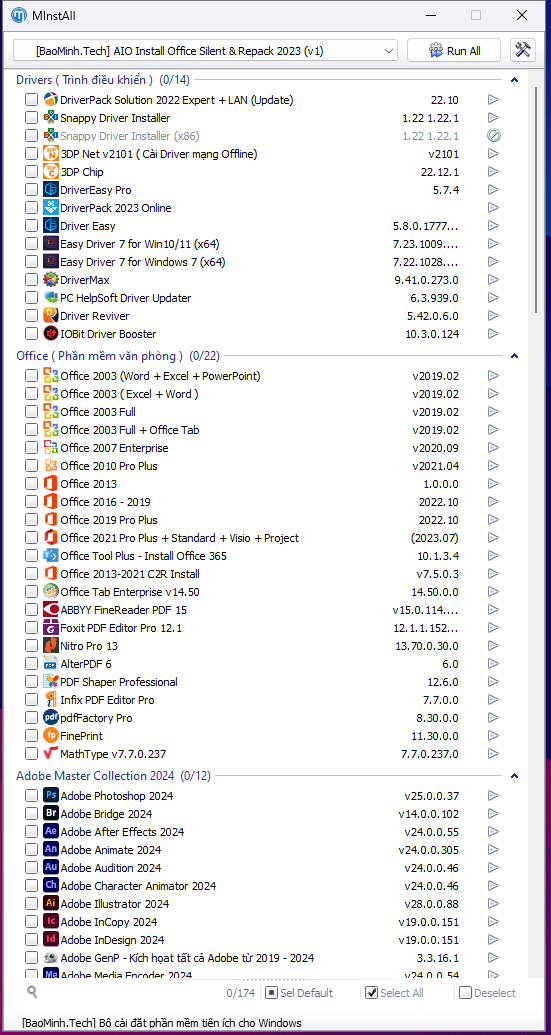Check the Office 2007 Enterprise checkbox
The height and width of the screenshot is (1035, 551).
click(31, 448)
